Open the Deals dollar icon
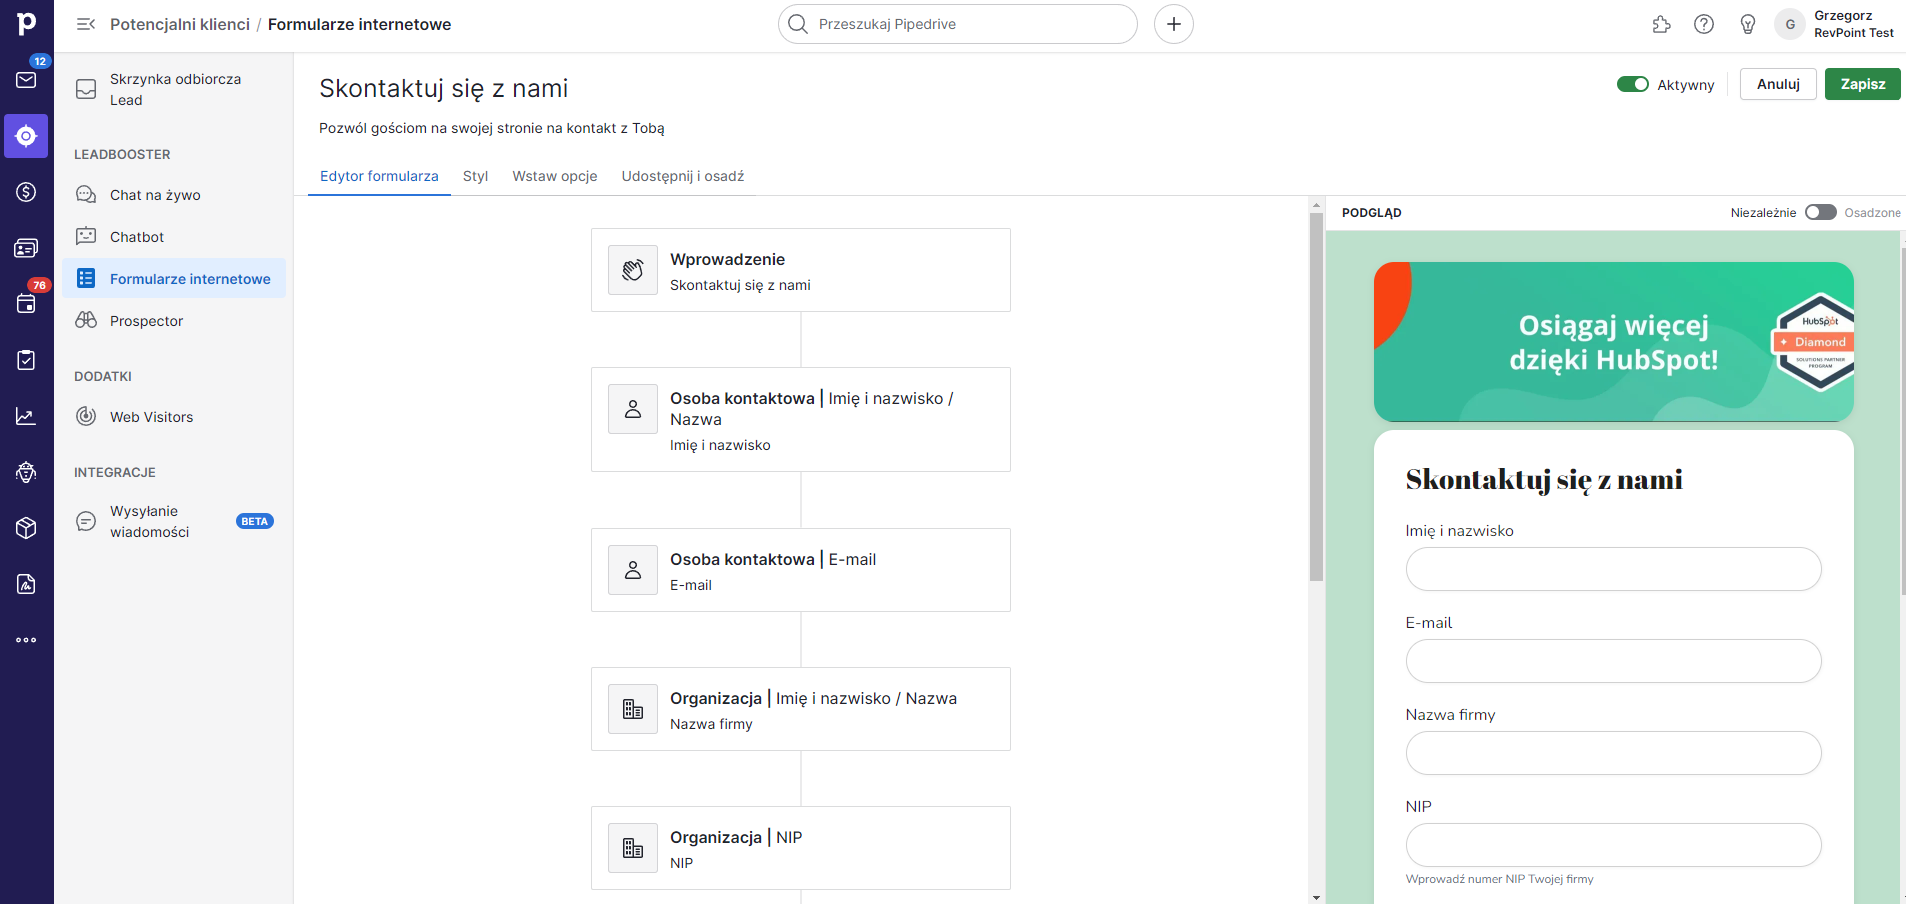This screenshot has width=1906, height=904. tap(26, 192)
